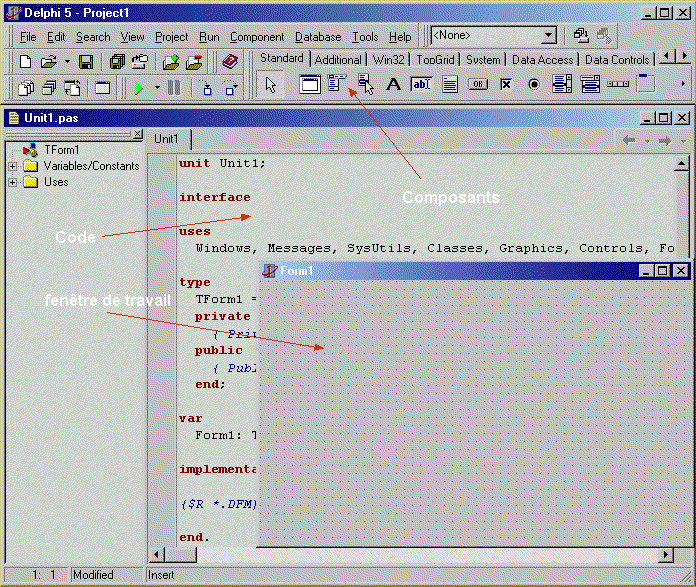Open the editor back-history dropdown arrow
Screen dimensions: 696x587
point(647,141)
